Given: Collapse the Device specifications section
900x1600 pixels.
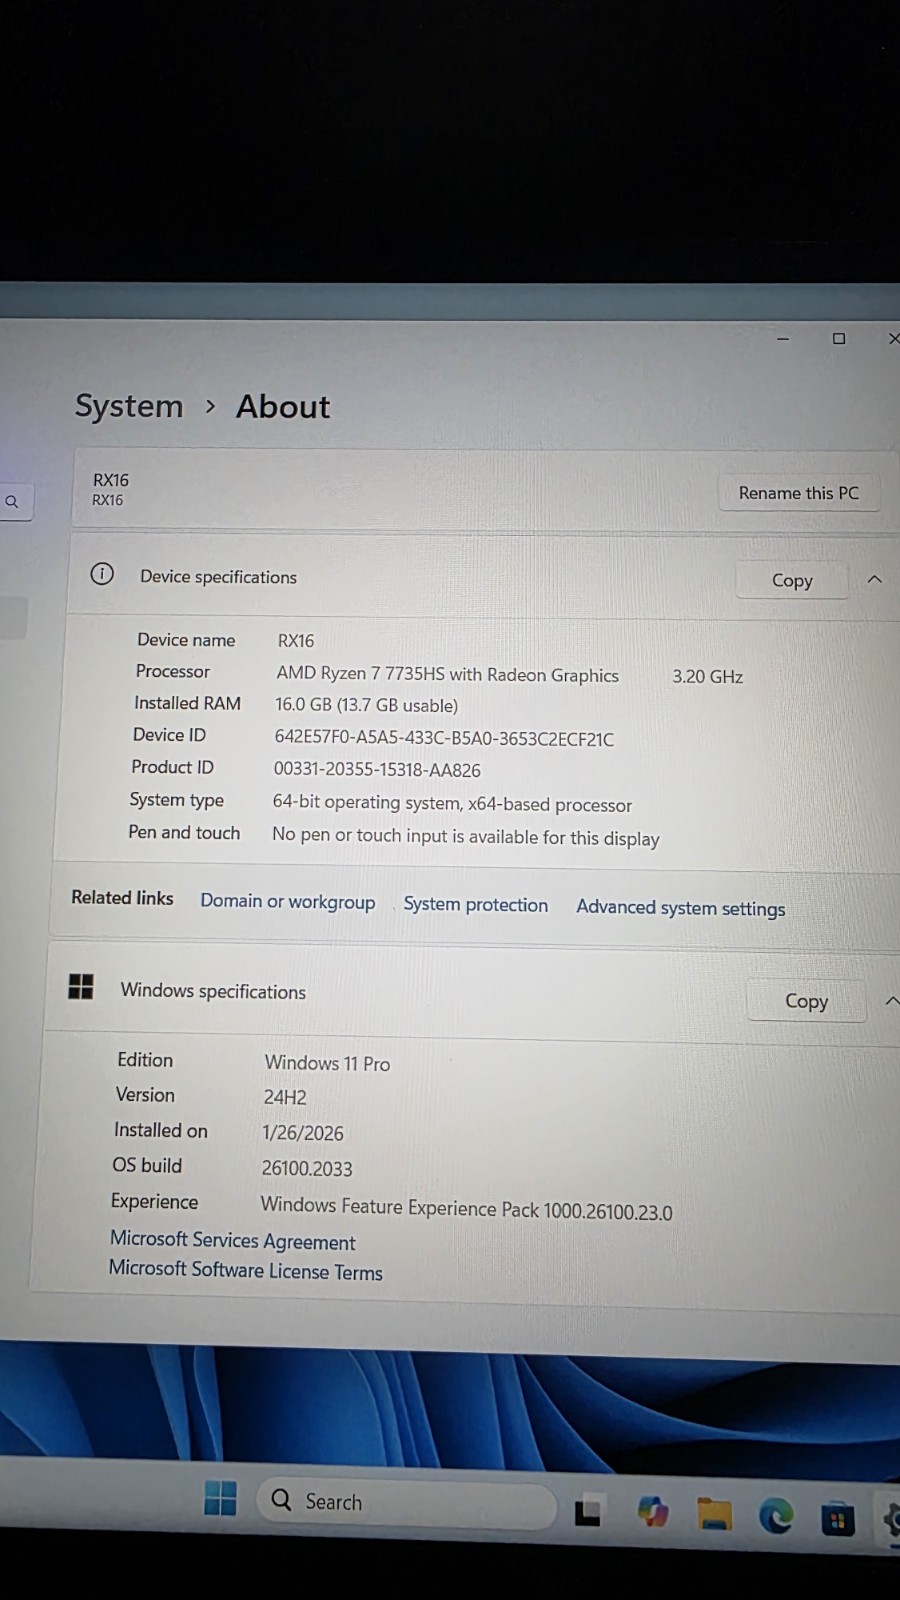Looking at the screenshot, I should [x=875, y=579].
